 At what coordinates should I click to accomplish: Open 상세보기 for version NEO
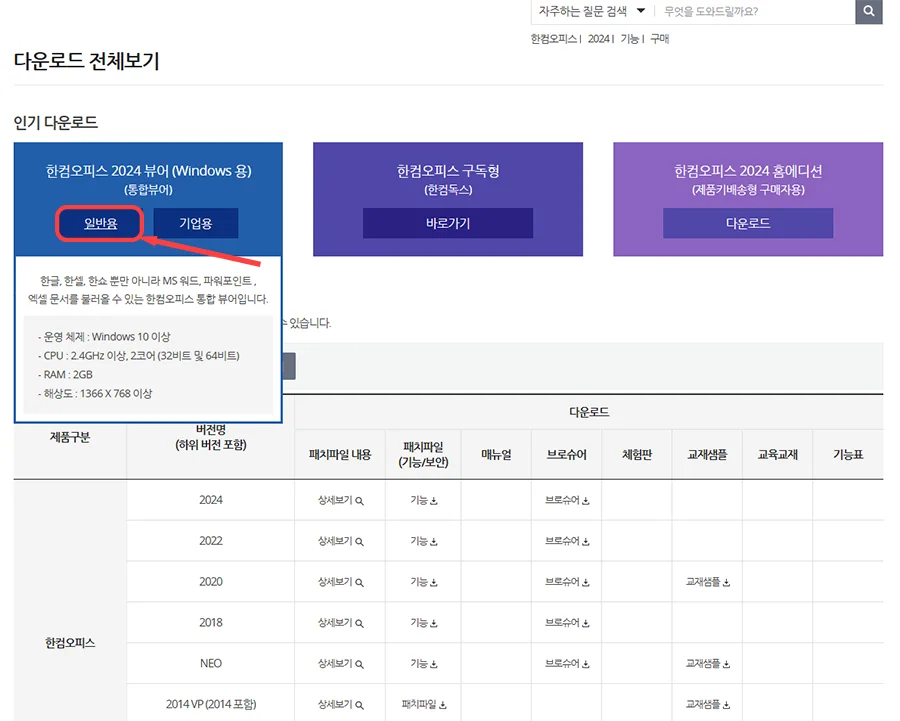point(340,663)
